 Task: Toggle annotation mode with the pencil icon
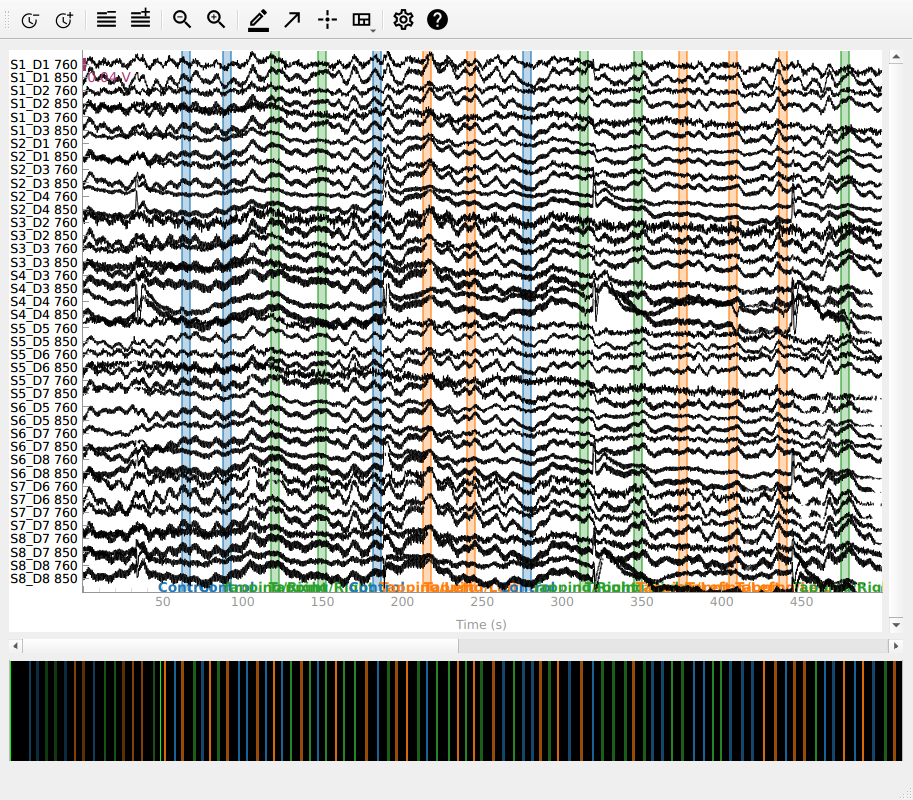pyautogui.click(x=258, y=19)
